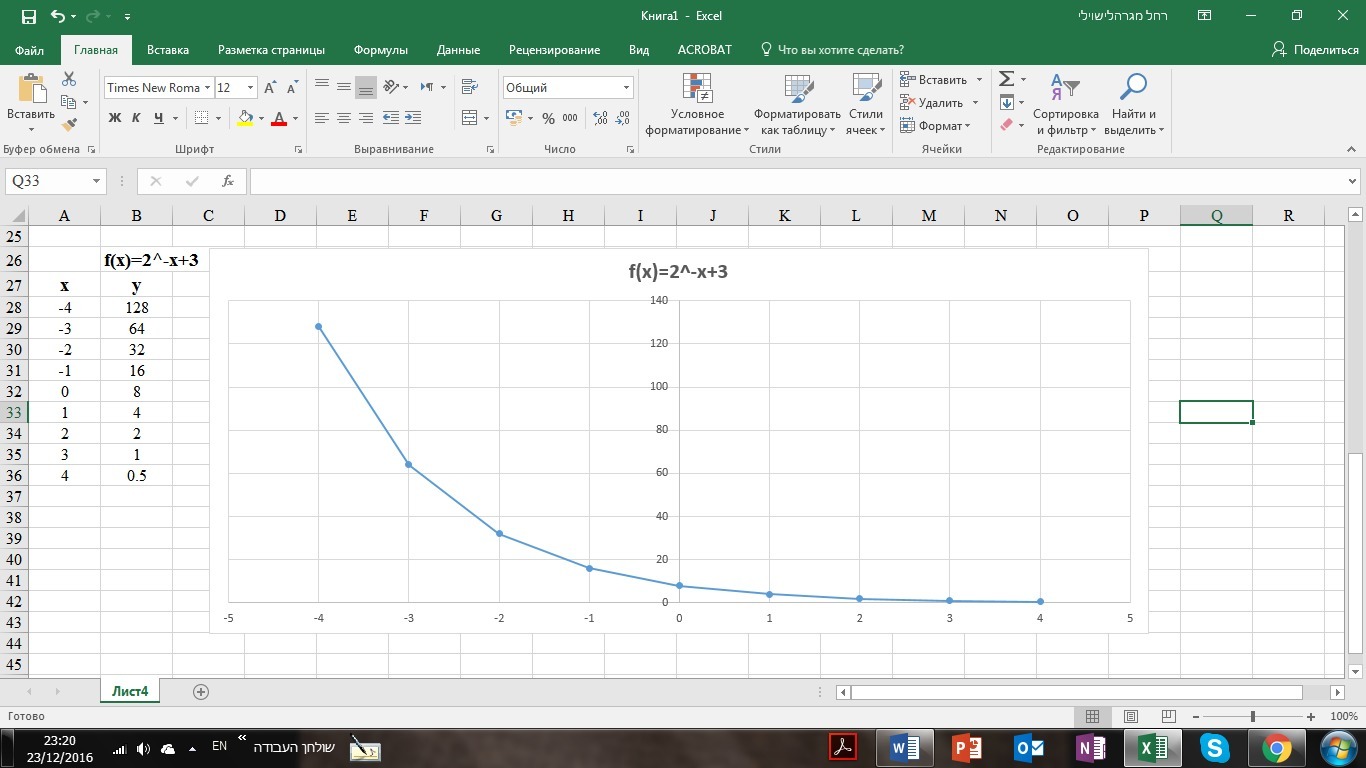This screenshot has width=1366, height=768.
Task: Click the increase font size icon
Action: tap(270, 88)
